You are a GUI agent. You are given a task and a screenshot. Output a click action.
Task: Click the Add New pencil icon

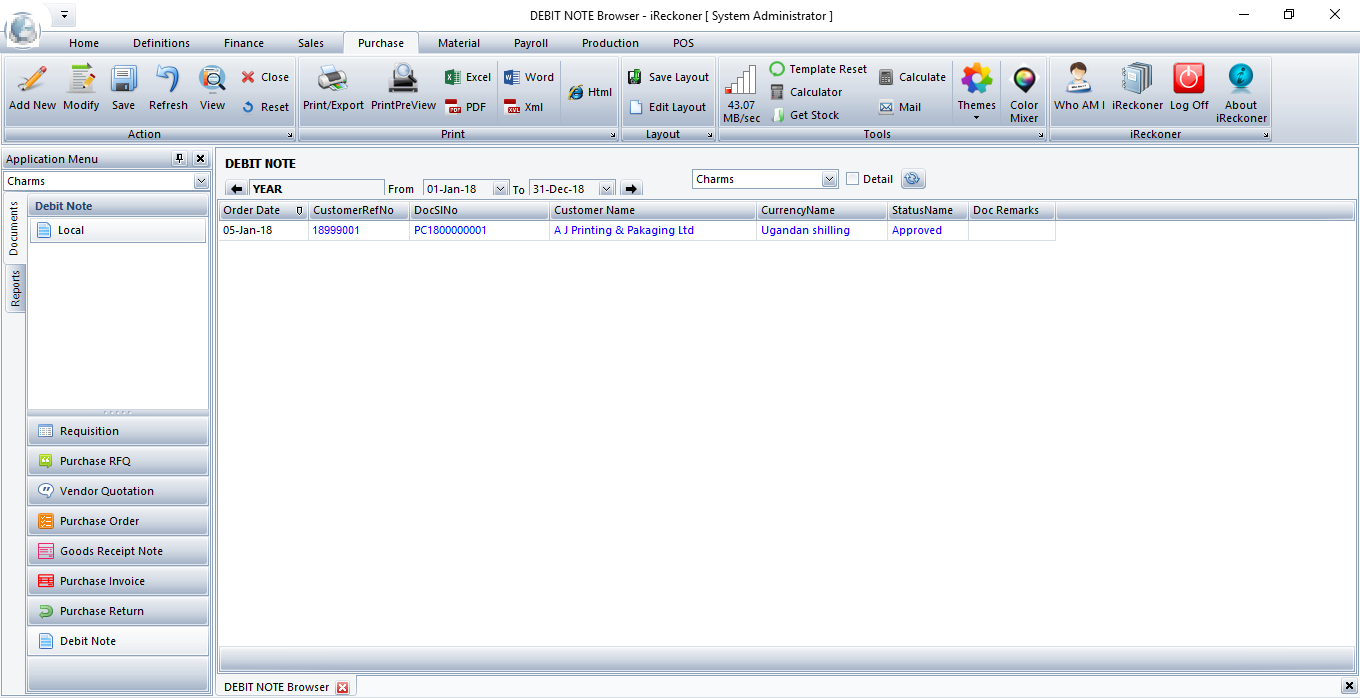point(32,80)
